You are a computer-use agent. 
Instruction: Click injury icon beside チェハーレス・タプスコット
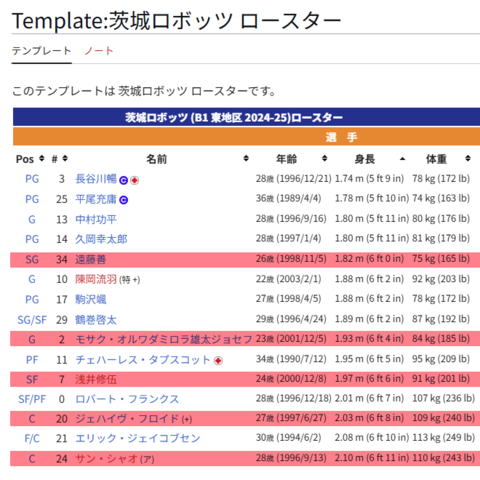click(x=218, y=361)
